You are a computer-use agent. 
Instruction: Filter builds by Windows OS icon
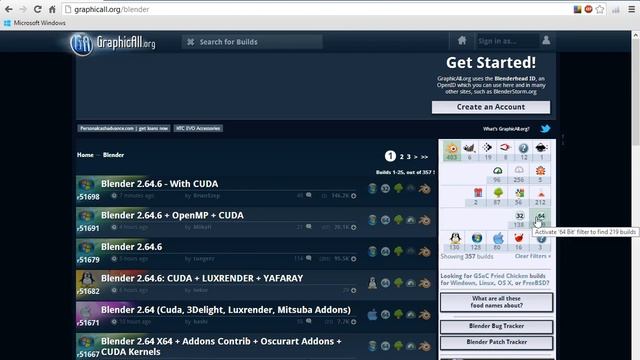476,241
